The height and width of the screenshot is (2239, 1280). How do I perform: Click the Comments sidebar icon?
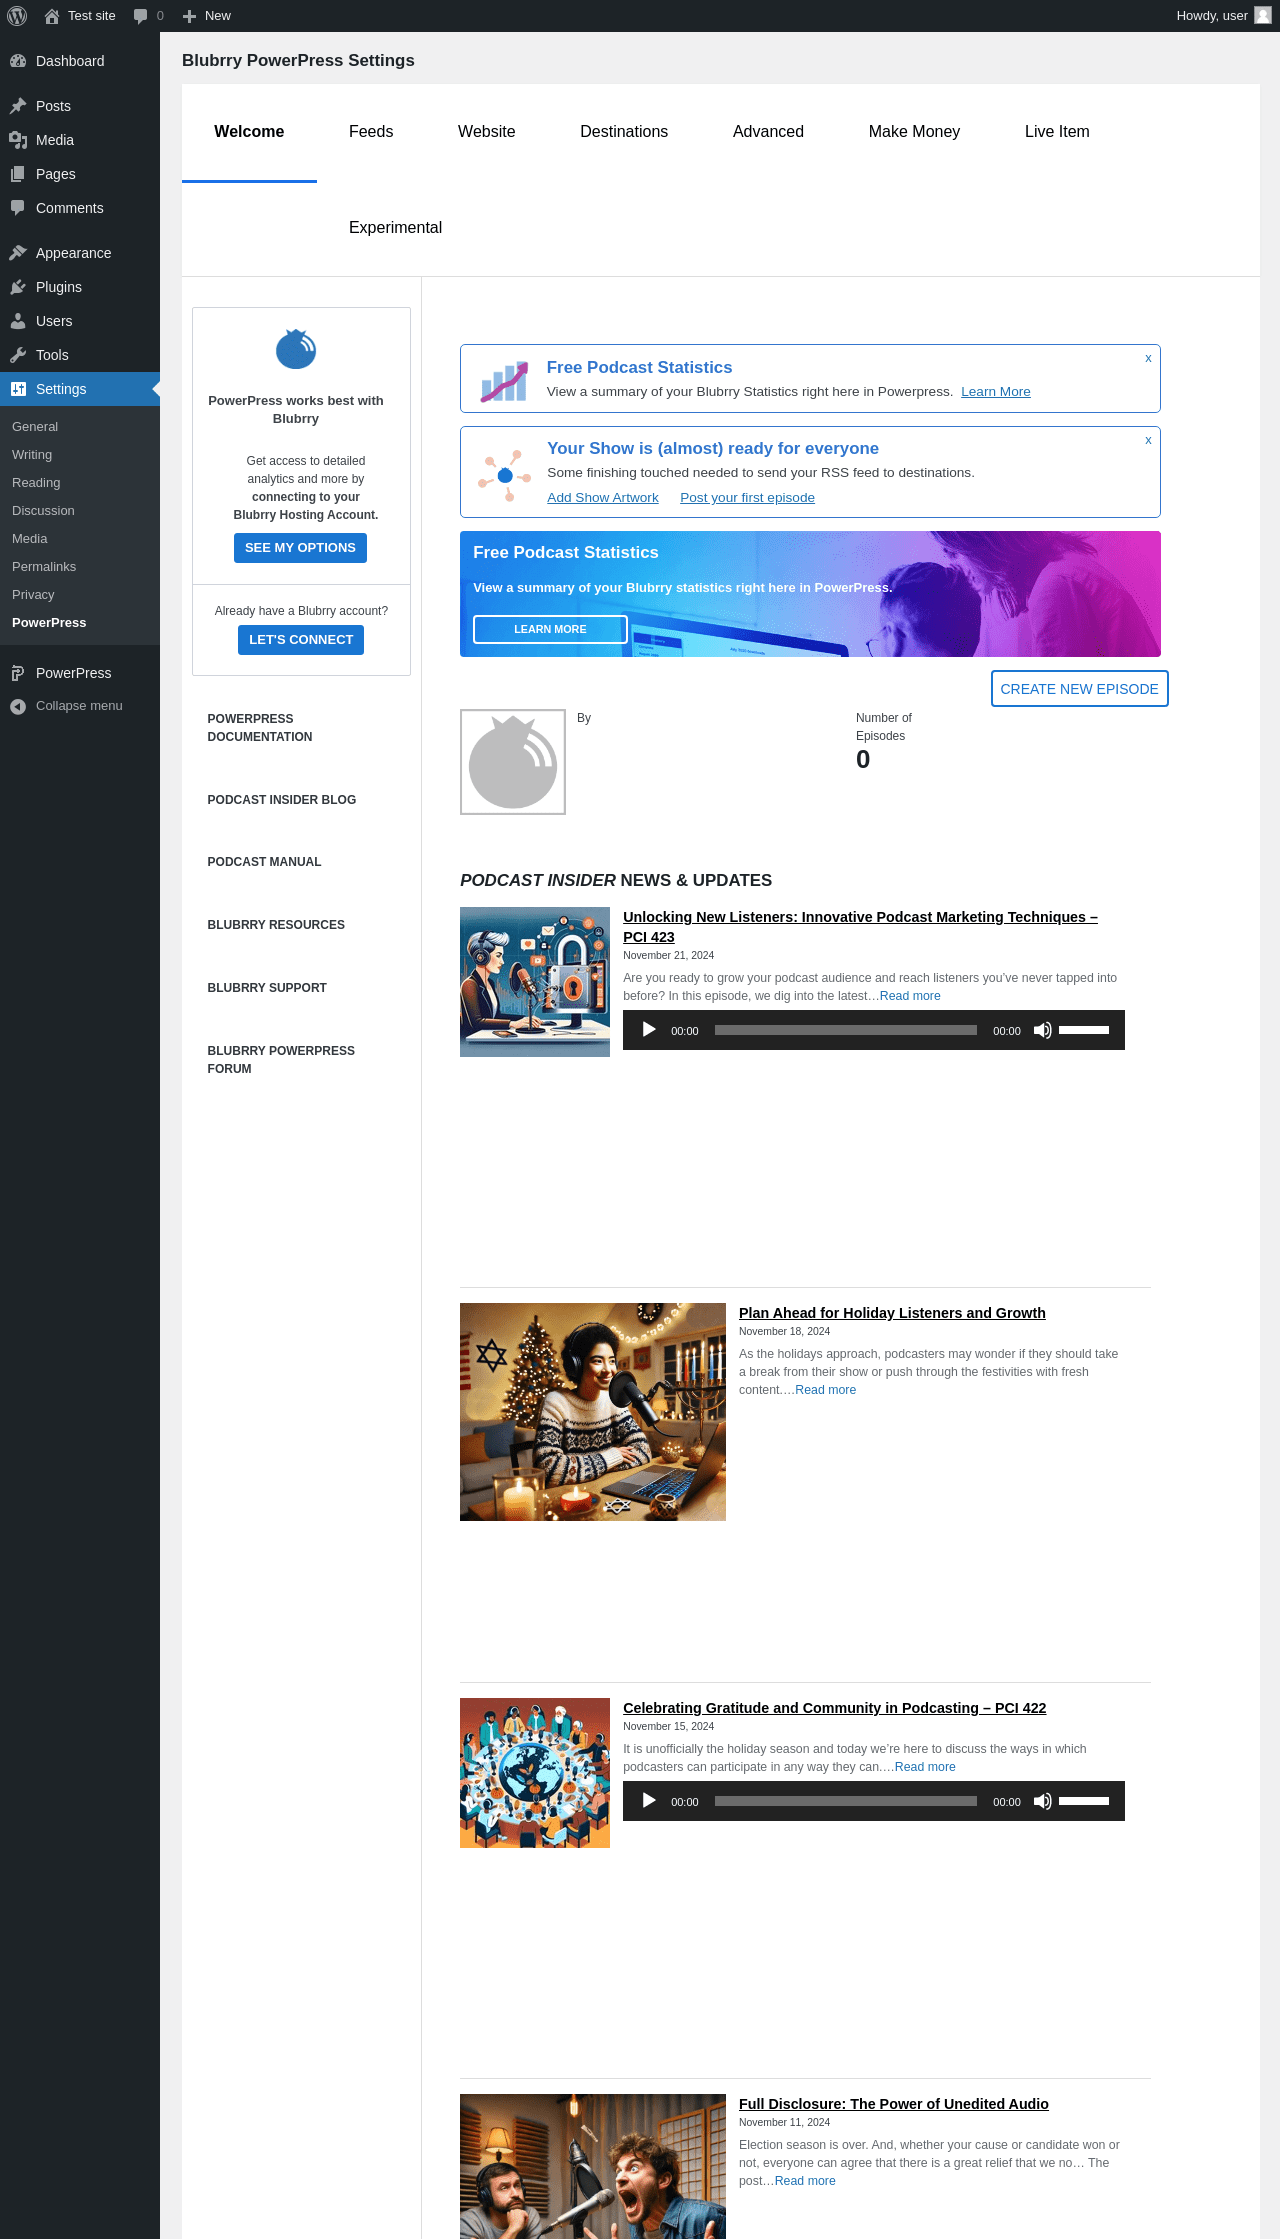[18, 208]
